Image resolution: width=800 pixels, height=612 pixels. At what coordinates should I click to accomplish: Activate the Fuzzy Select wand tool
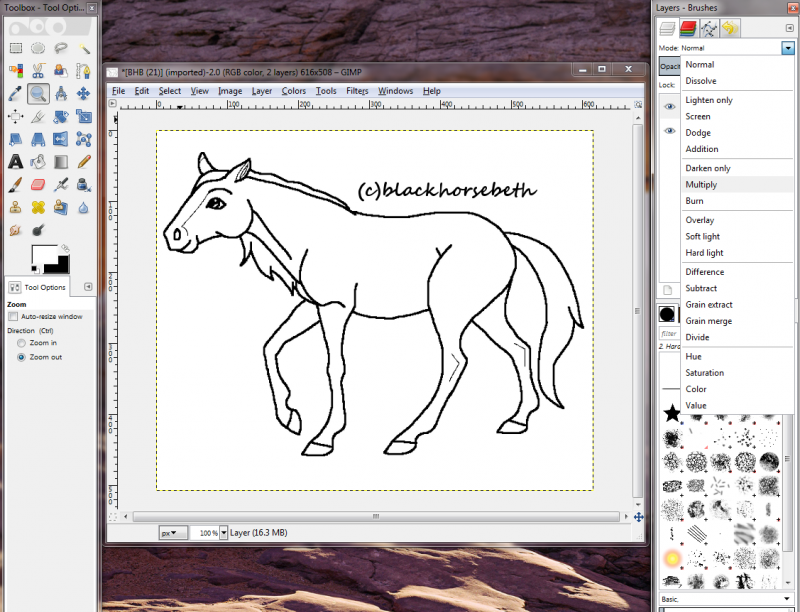coord(84,48)
